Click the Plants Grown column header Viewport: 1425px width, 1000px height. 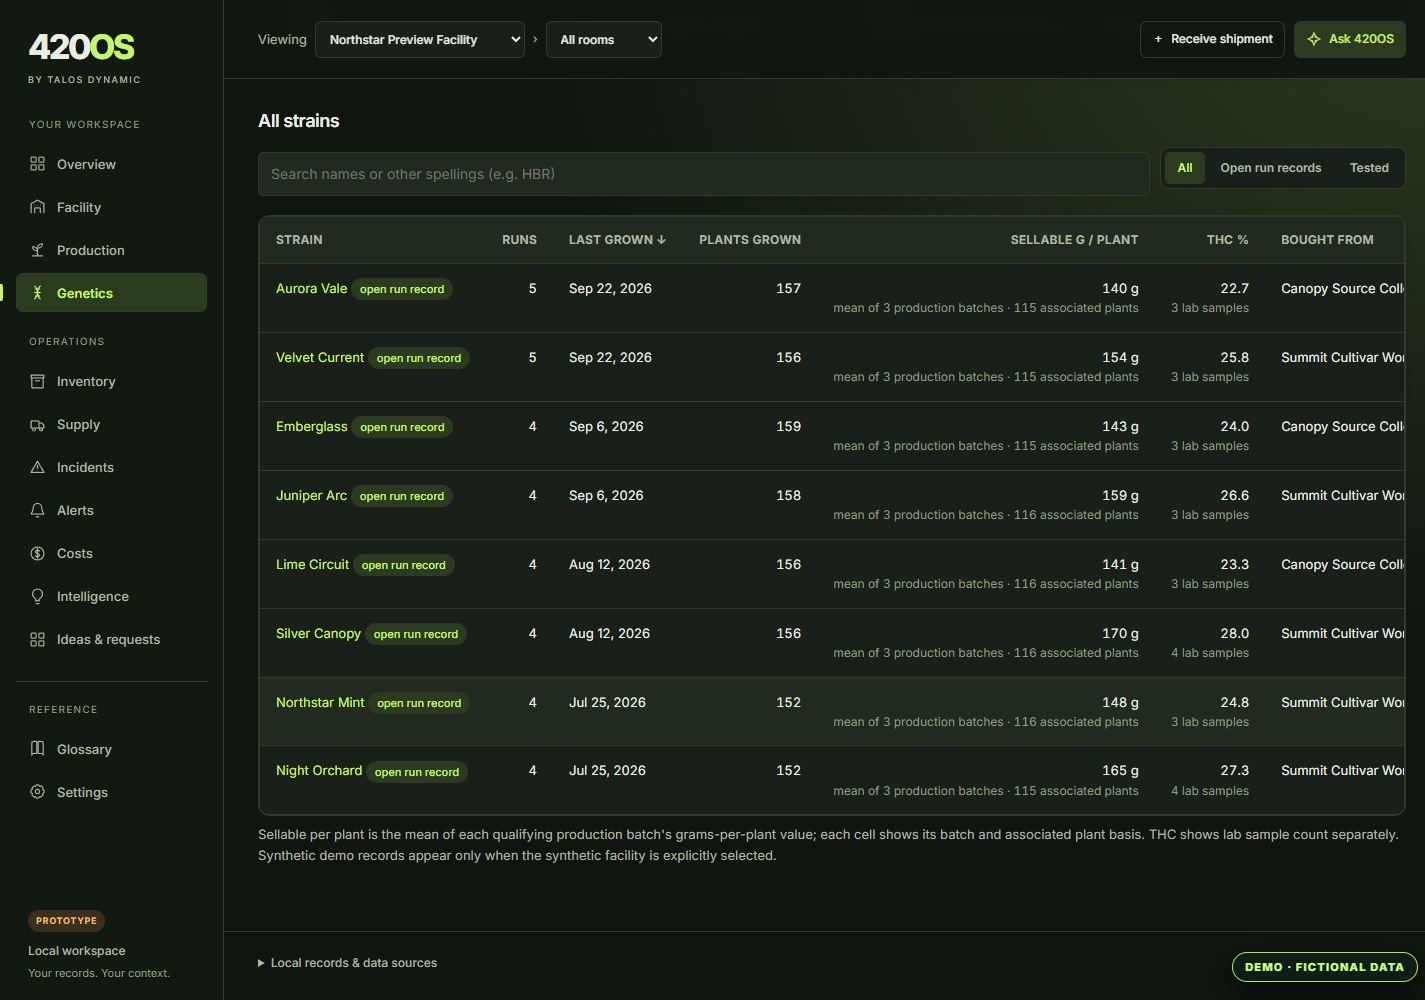pyautogui.click(x=750, y=240)
